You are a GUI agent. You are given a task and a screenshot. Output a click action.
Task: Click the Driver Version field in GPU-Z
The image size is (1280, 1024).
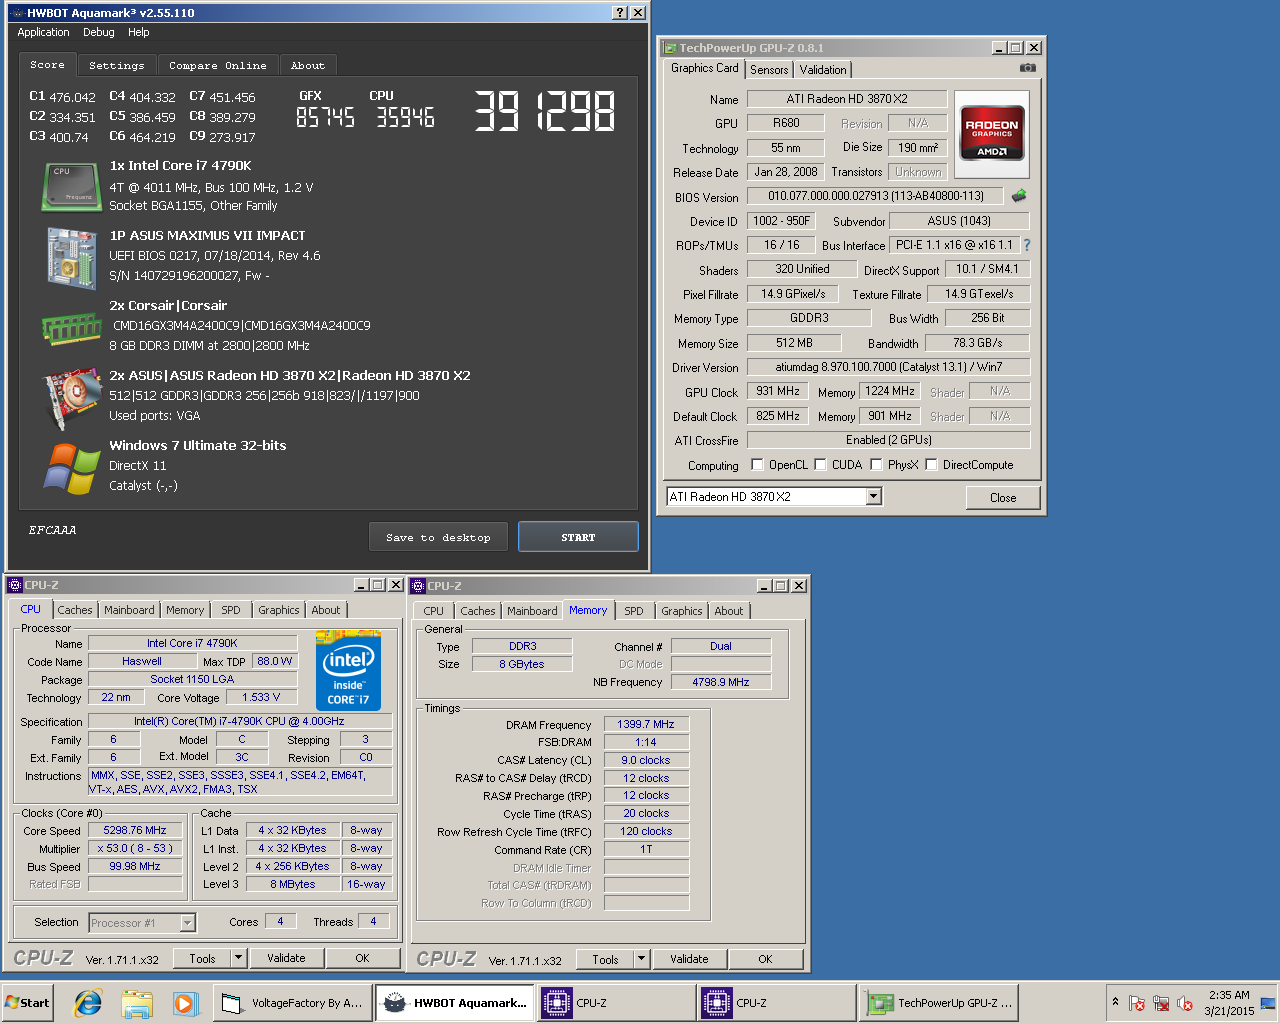pos(888,367)
